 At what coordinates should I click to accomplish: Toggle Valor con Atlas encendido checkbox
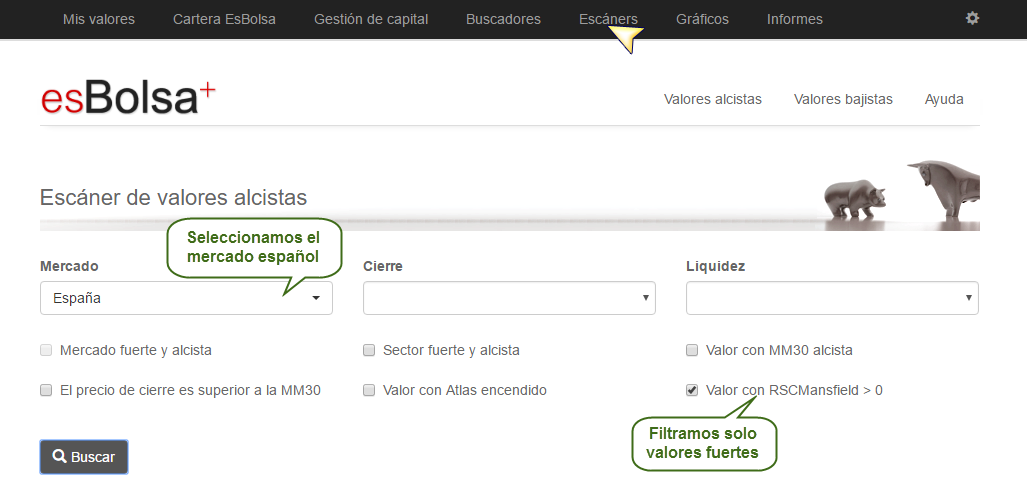[369, 390]
